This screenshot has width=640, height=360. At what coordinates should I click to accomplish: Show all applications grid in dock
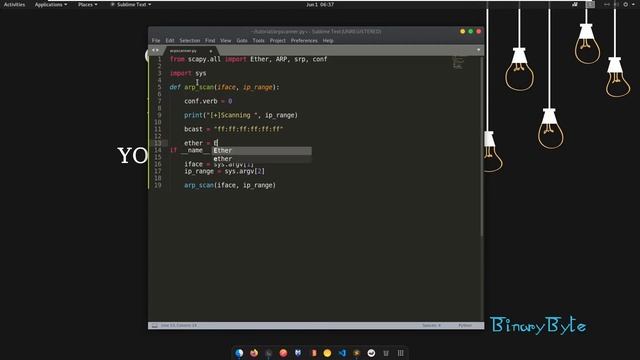pyautogui.click(x=400, y=353)
